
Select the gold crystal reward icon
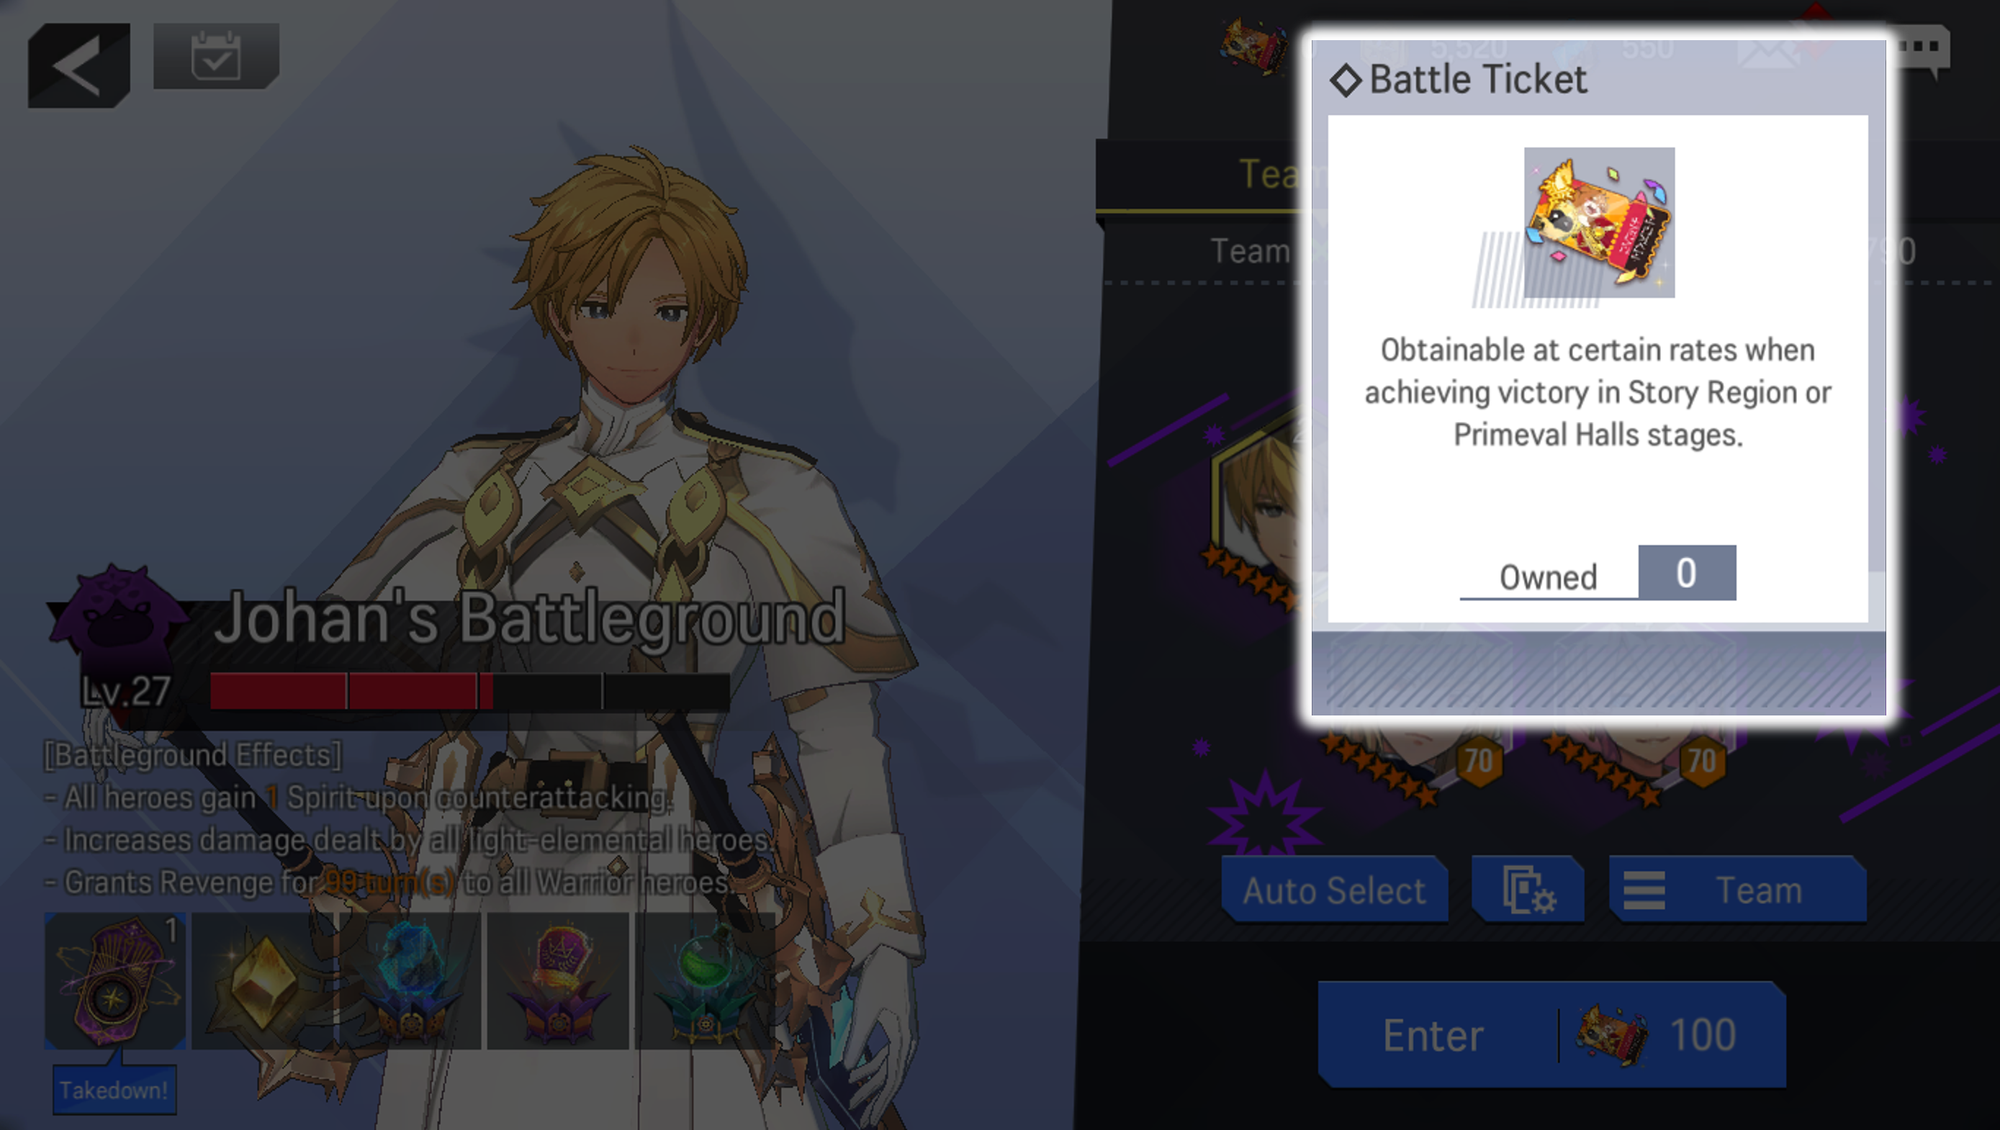pos(263,981)
